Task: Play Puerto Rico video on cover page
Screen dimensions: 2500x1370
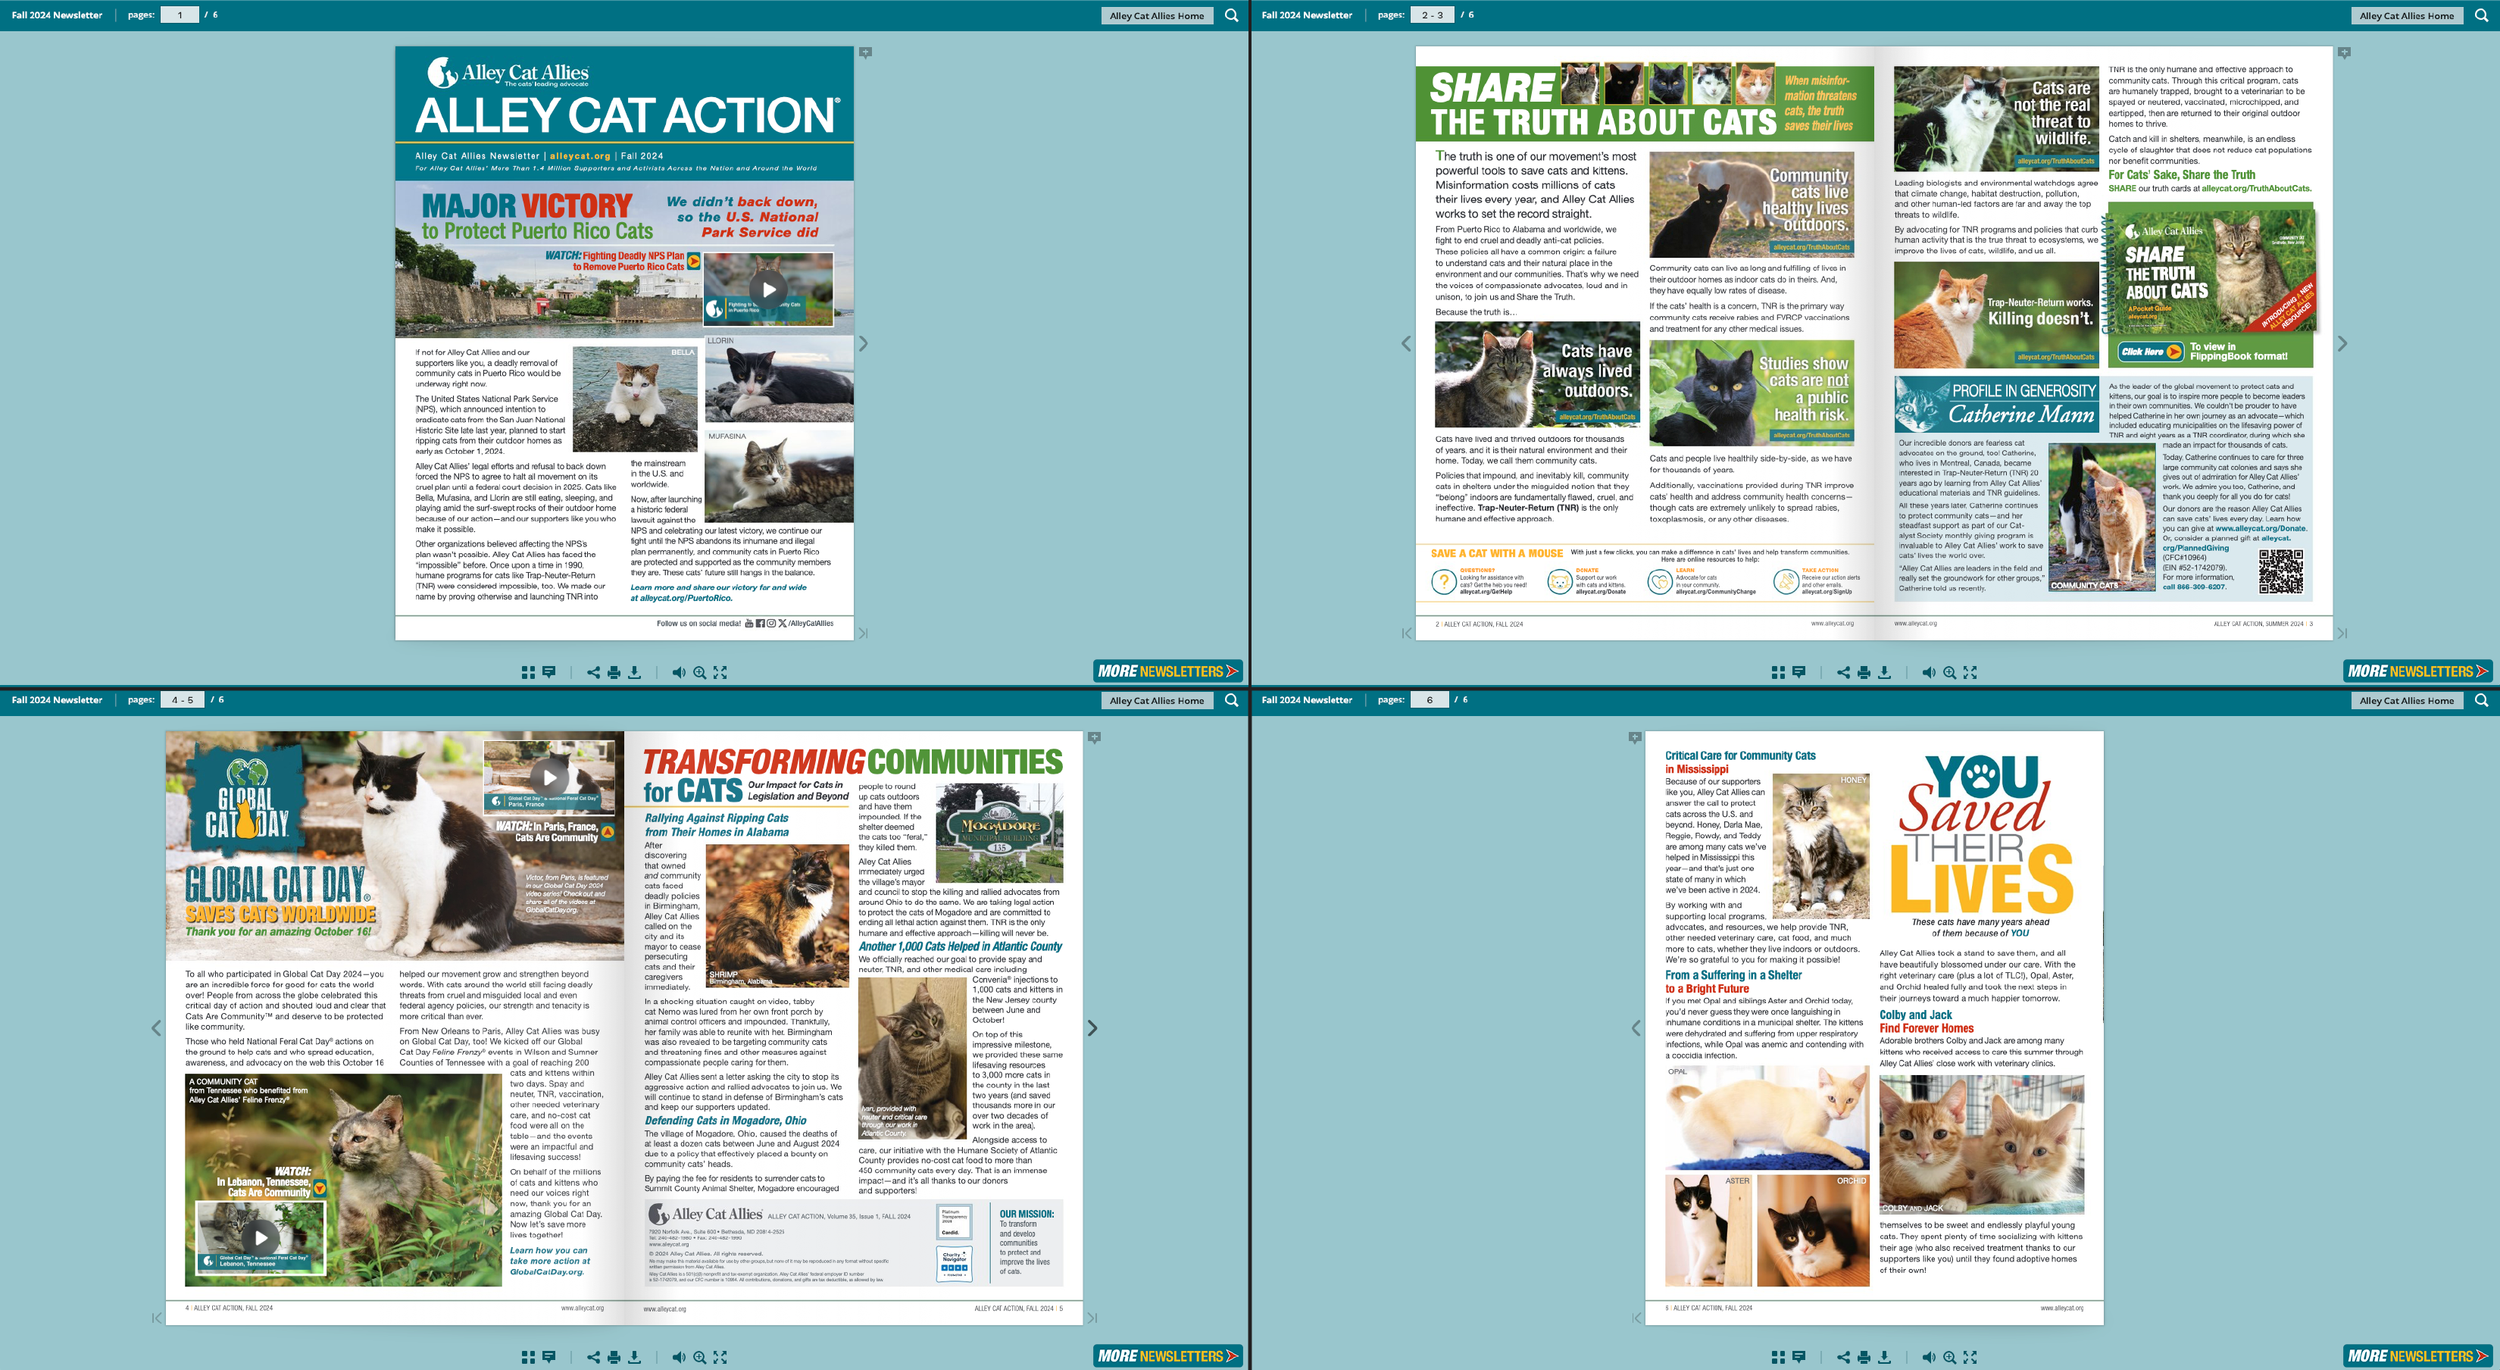Action: click(768, 290)
